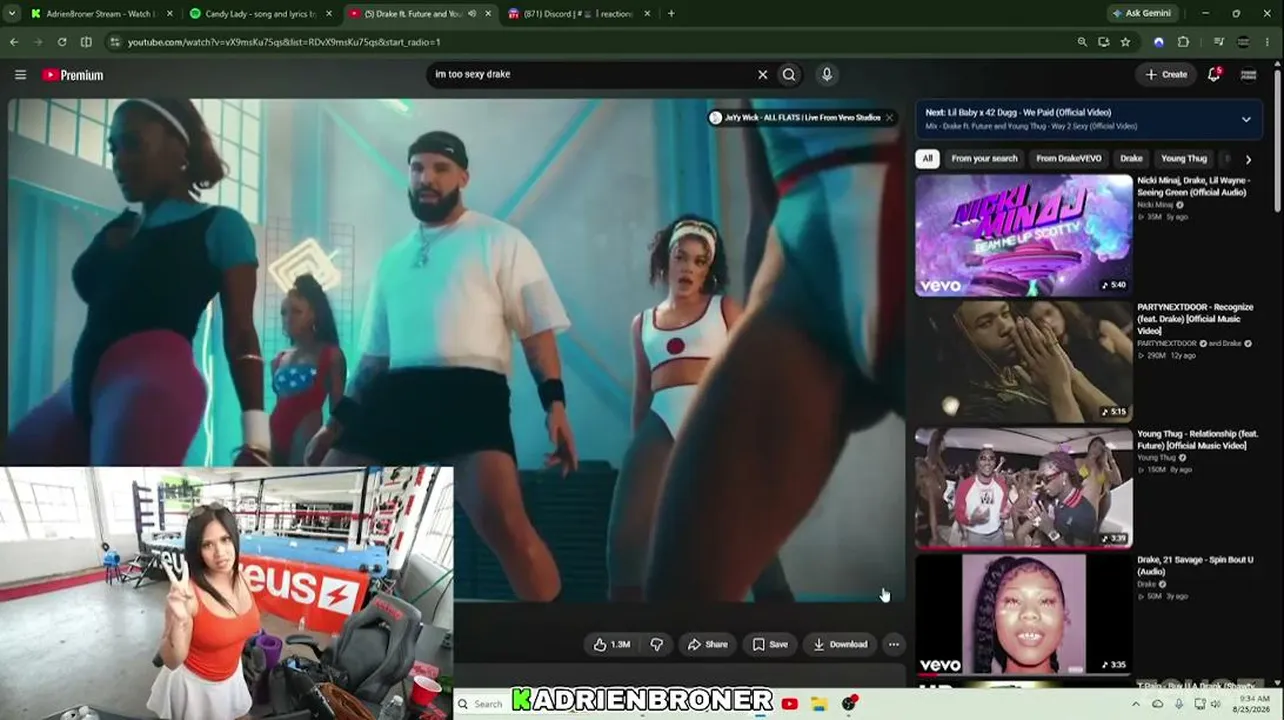Open the Young Thug Relationship thumbnail
This screenshot has width=1284, height=720.
point(1024,488)
